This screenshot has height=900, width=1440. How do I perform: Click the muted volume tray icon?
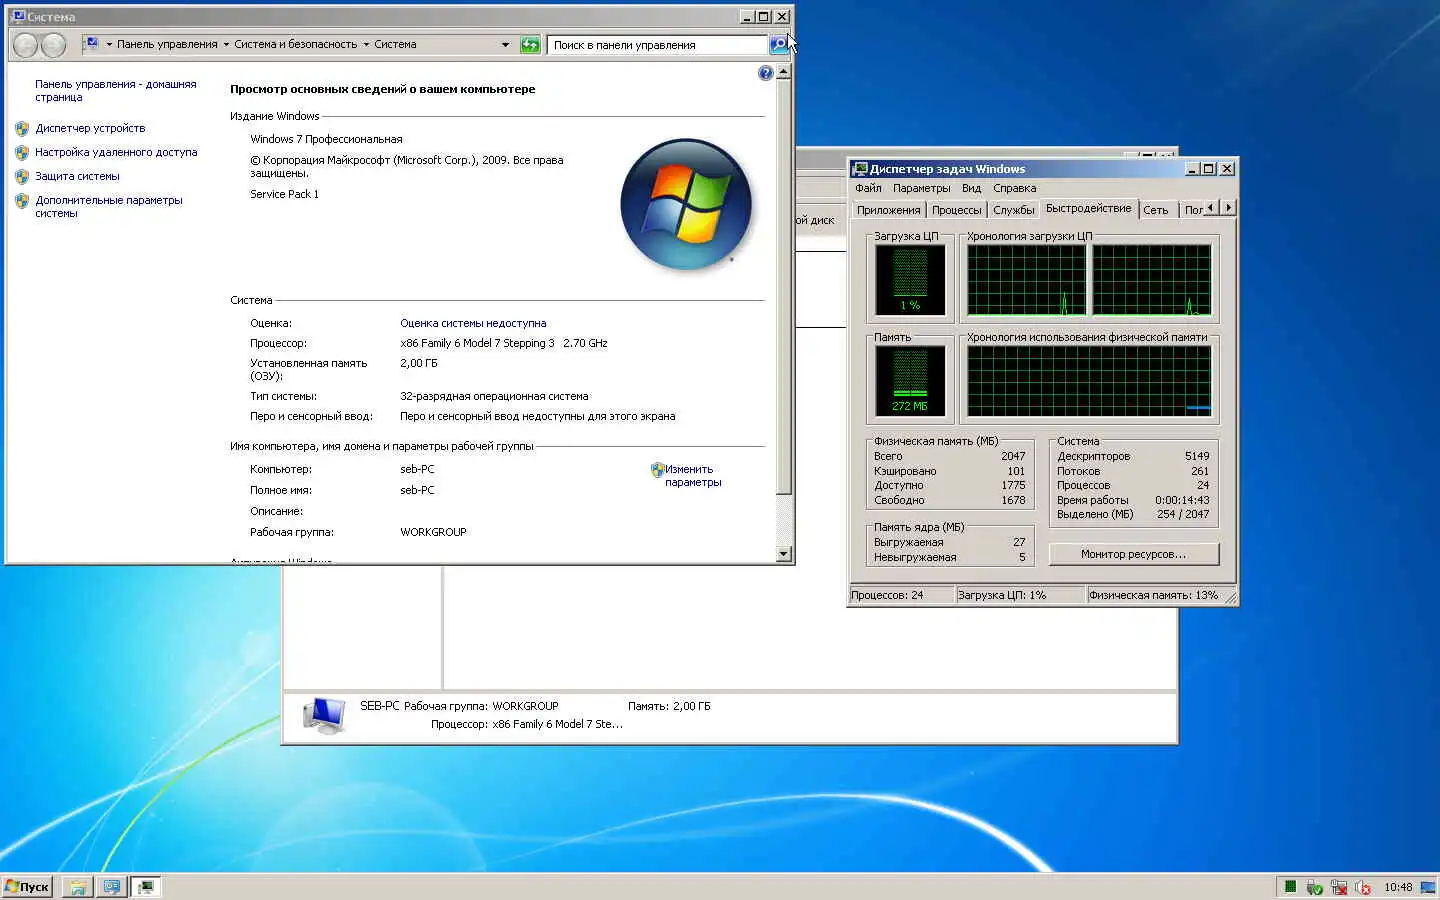coord(1363,887)
